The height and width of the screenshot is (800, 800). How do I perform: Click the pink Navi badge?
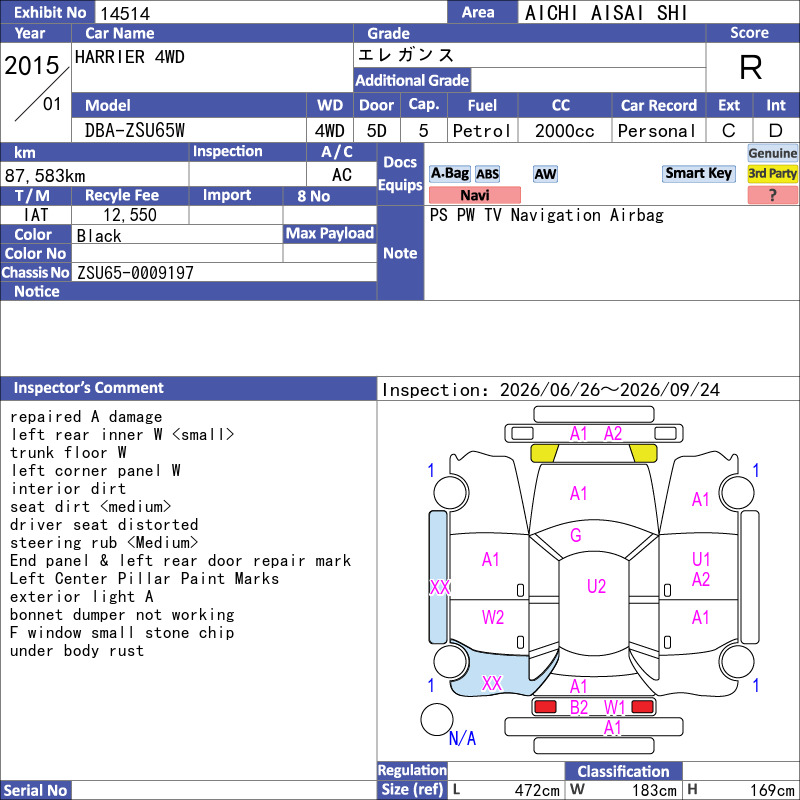point(474,195)
